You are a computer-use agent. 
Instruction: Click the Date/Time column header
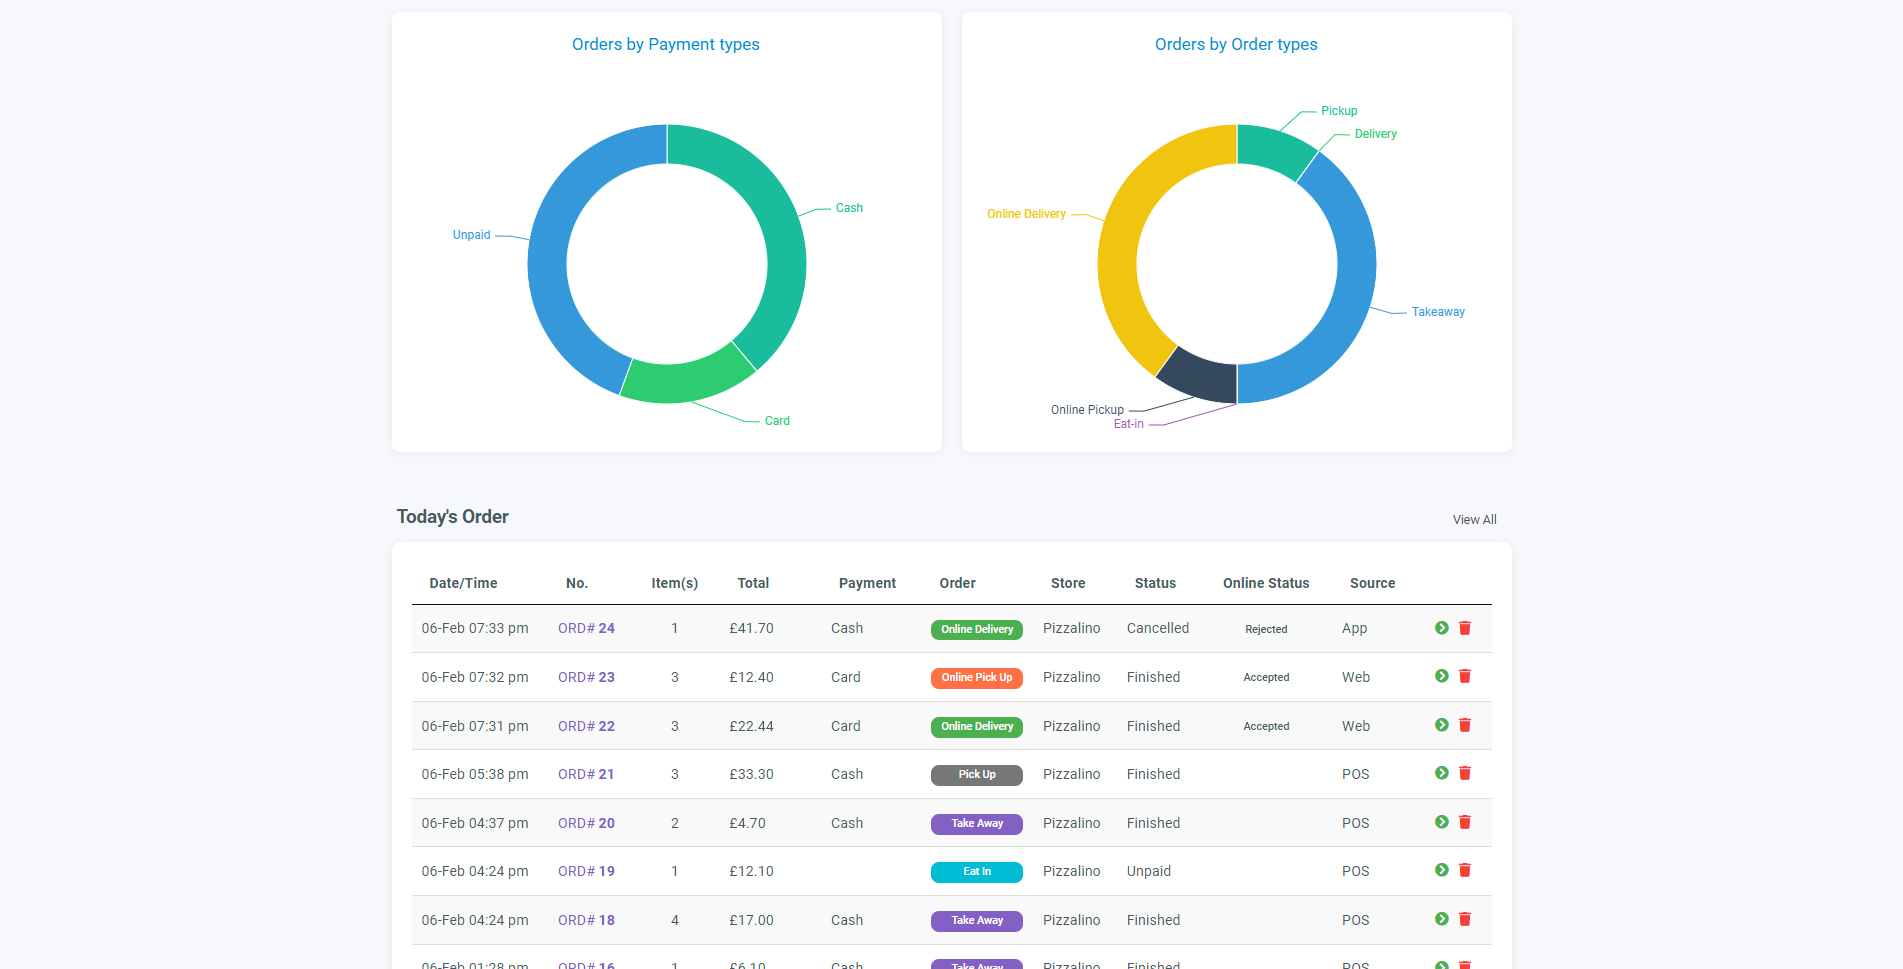click(463, 583)
